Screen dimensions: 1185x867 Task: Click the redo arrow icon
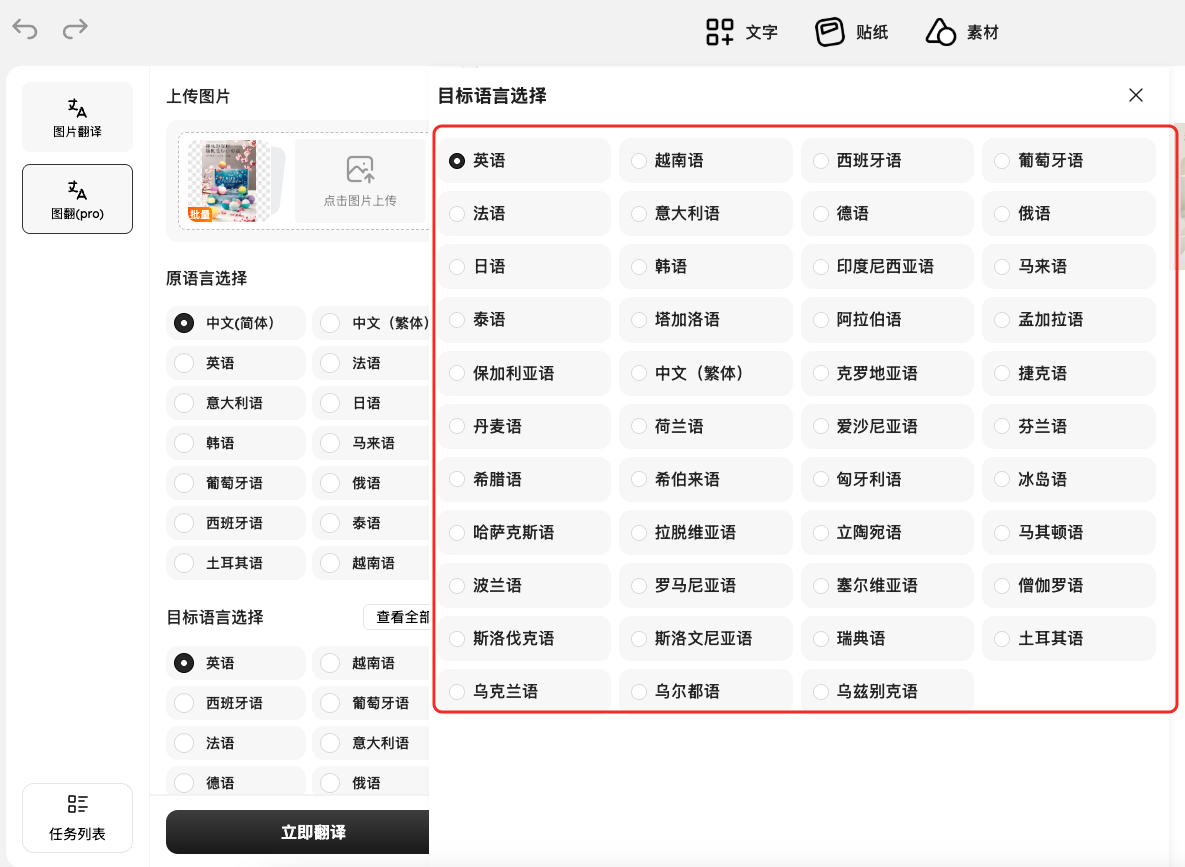75,29
